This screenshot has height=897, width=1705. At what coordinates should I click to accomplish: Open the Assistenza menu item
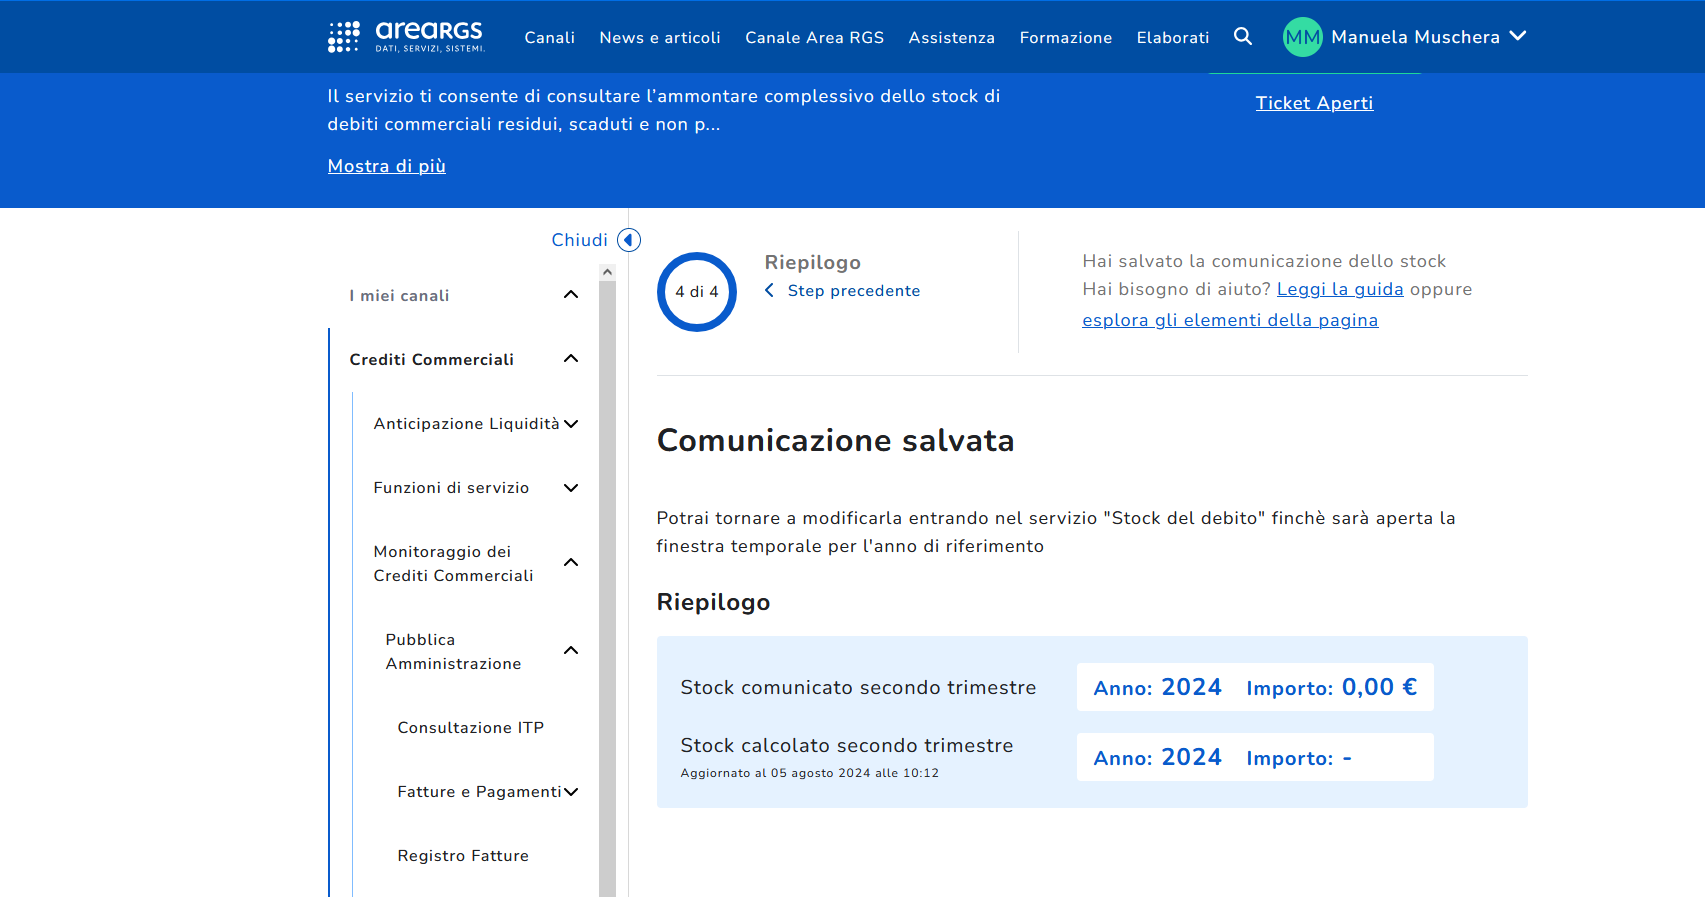coord(951,38)
